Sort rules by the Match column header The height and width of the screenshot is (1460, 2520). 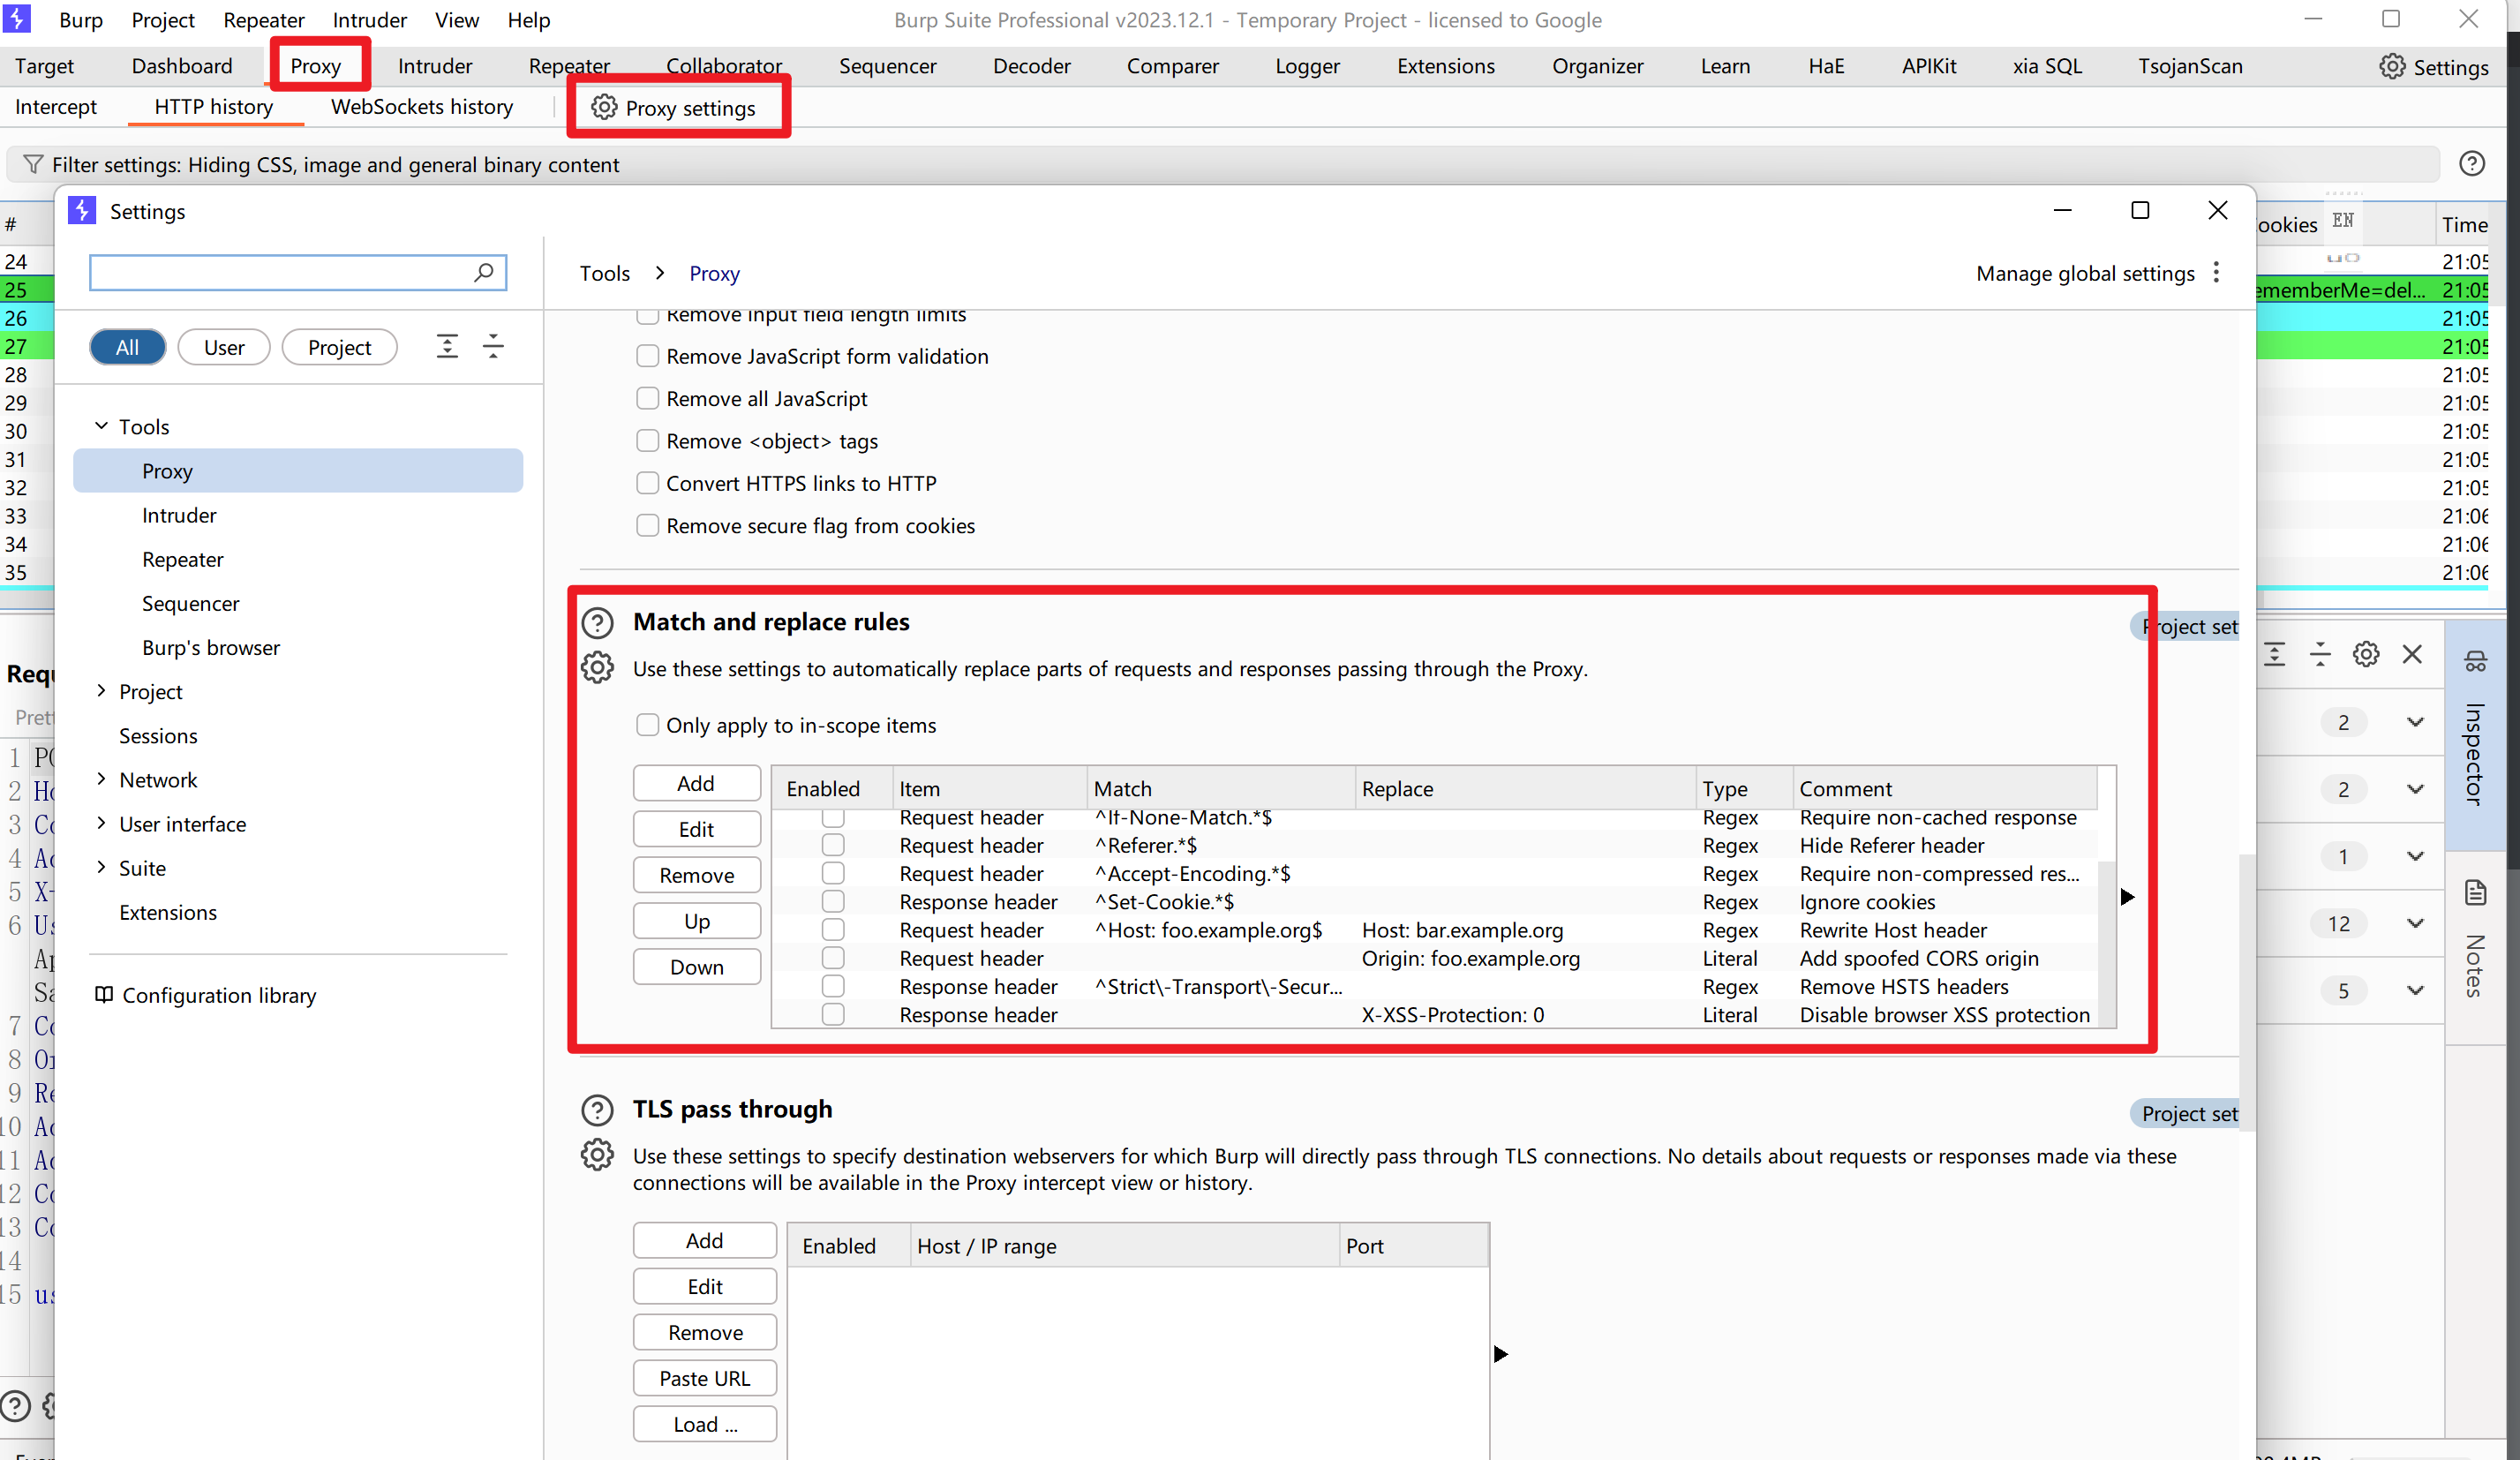(x=1220, y=788)
